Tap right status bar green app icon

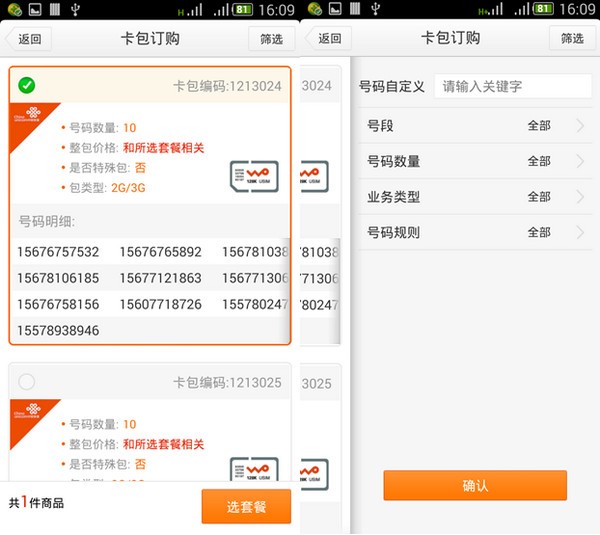[x=315, y=9]
